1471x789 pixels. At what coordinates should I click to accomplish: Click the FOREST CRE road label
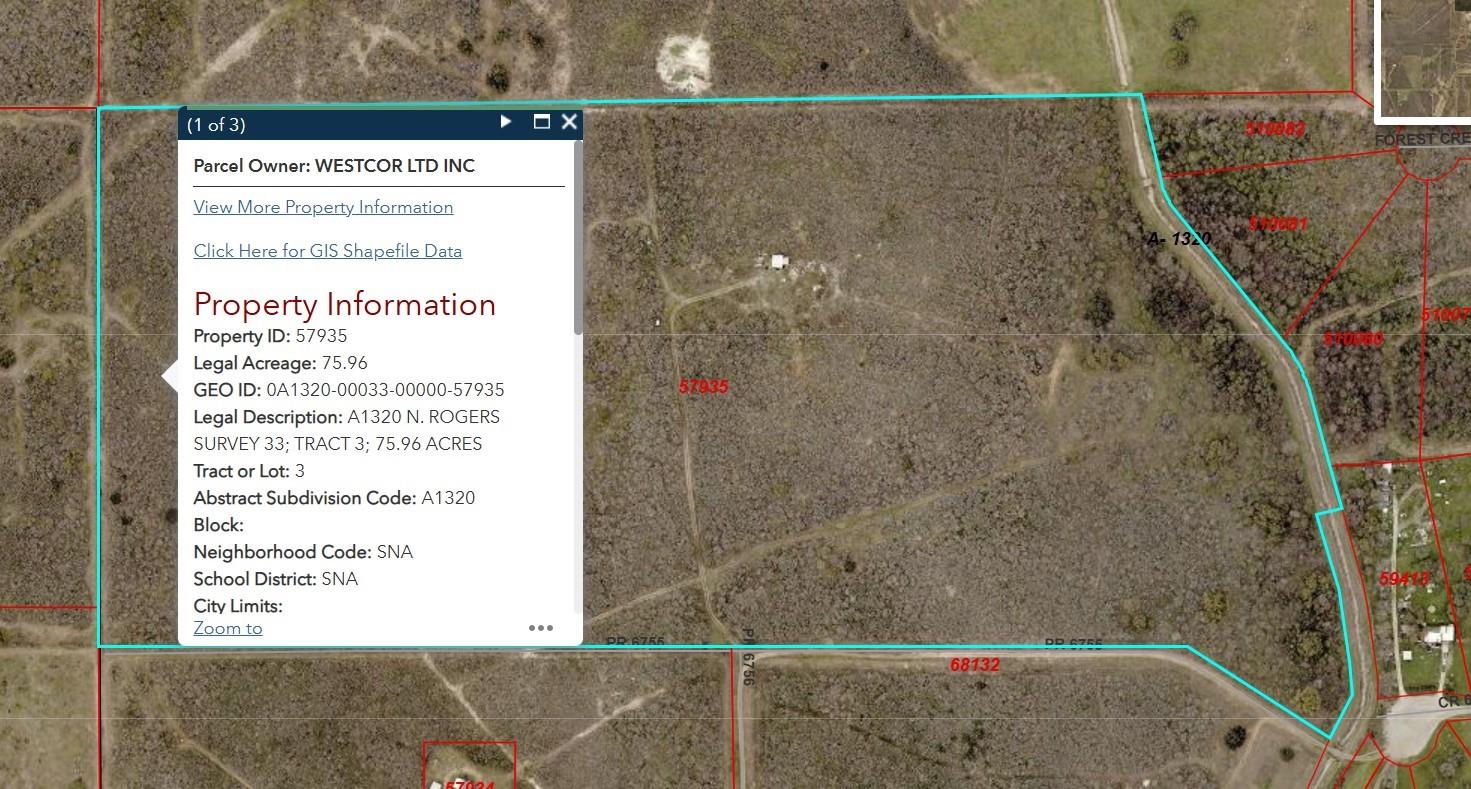[x=1422, y=138]
